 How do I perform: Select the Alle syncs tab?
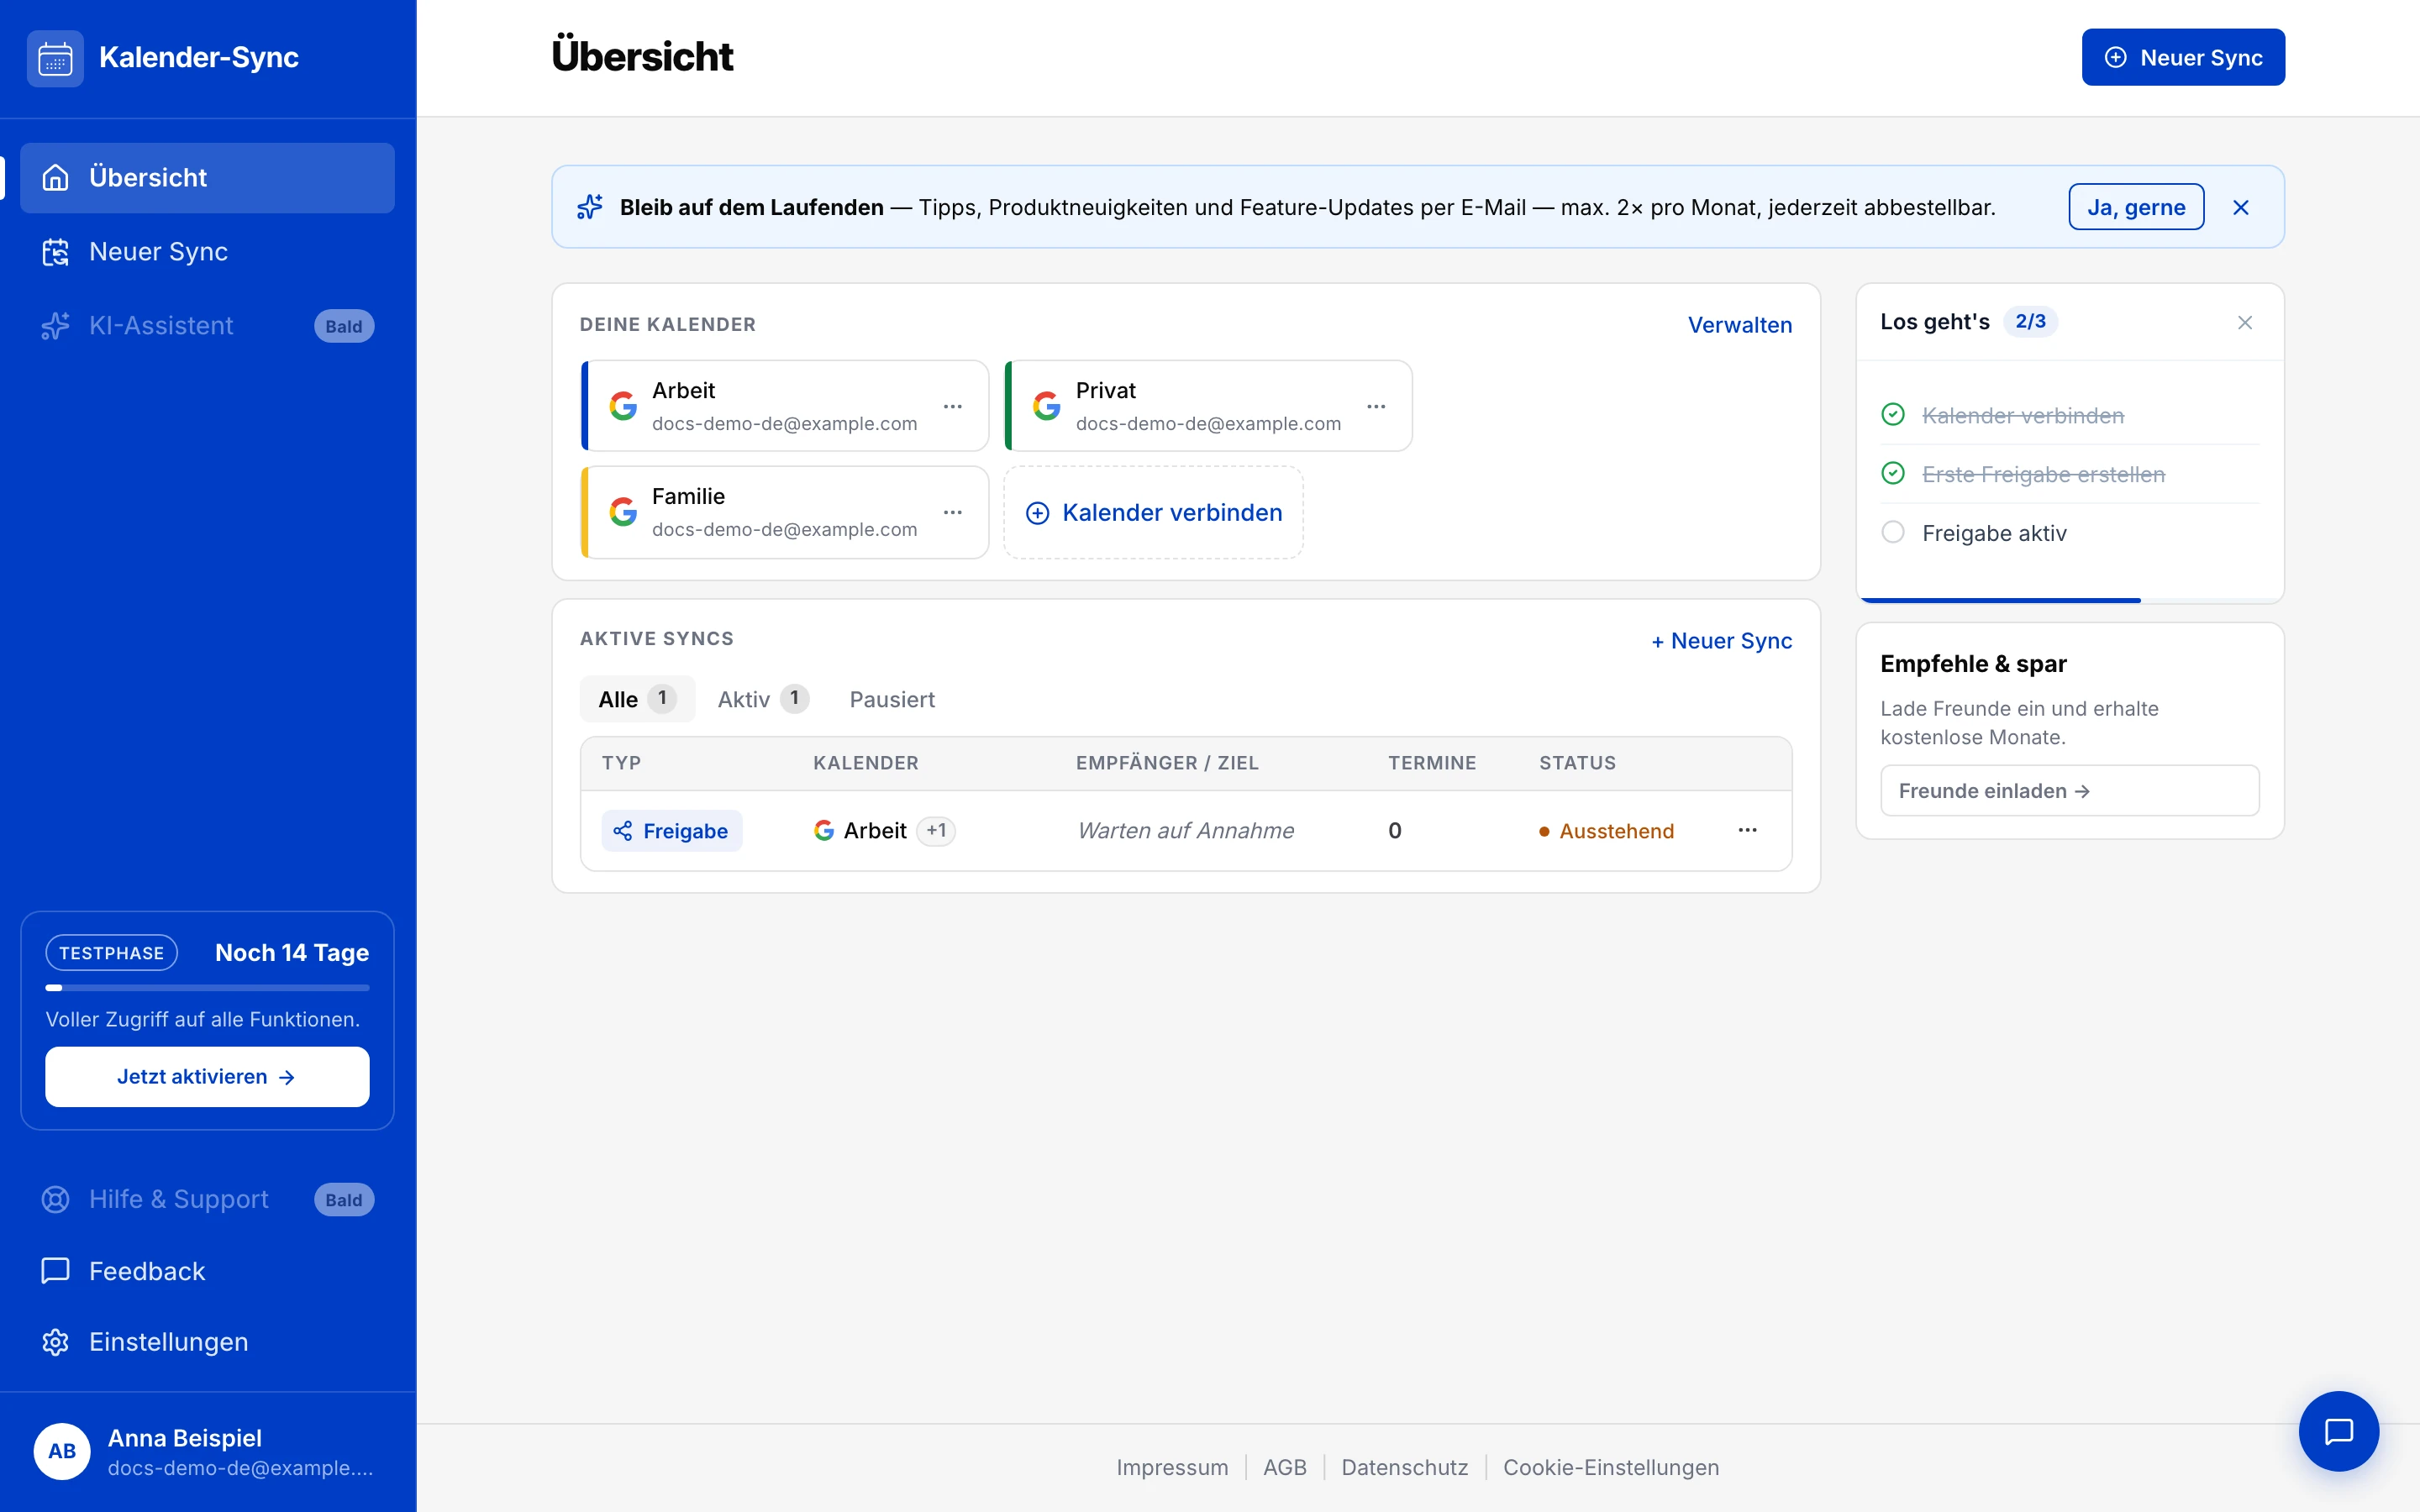637,699
